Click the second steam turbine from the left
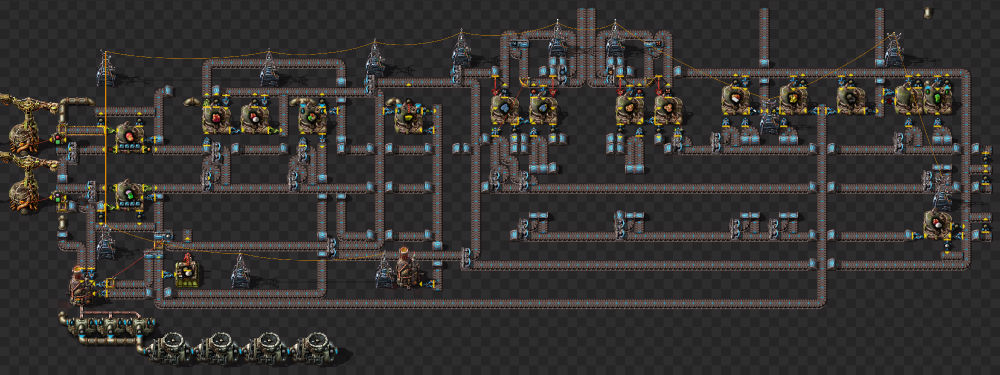 (218, 349)
